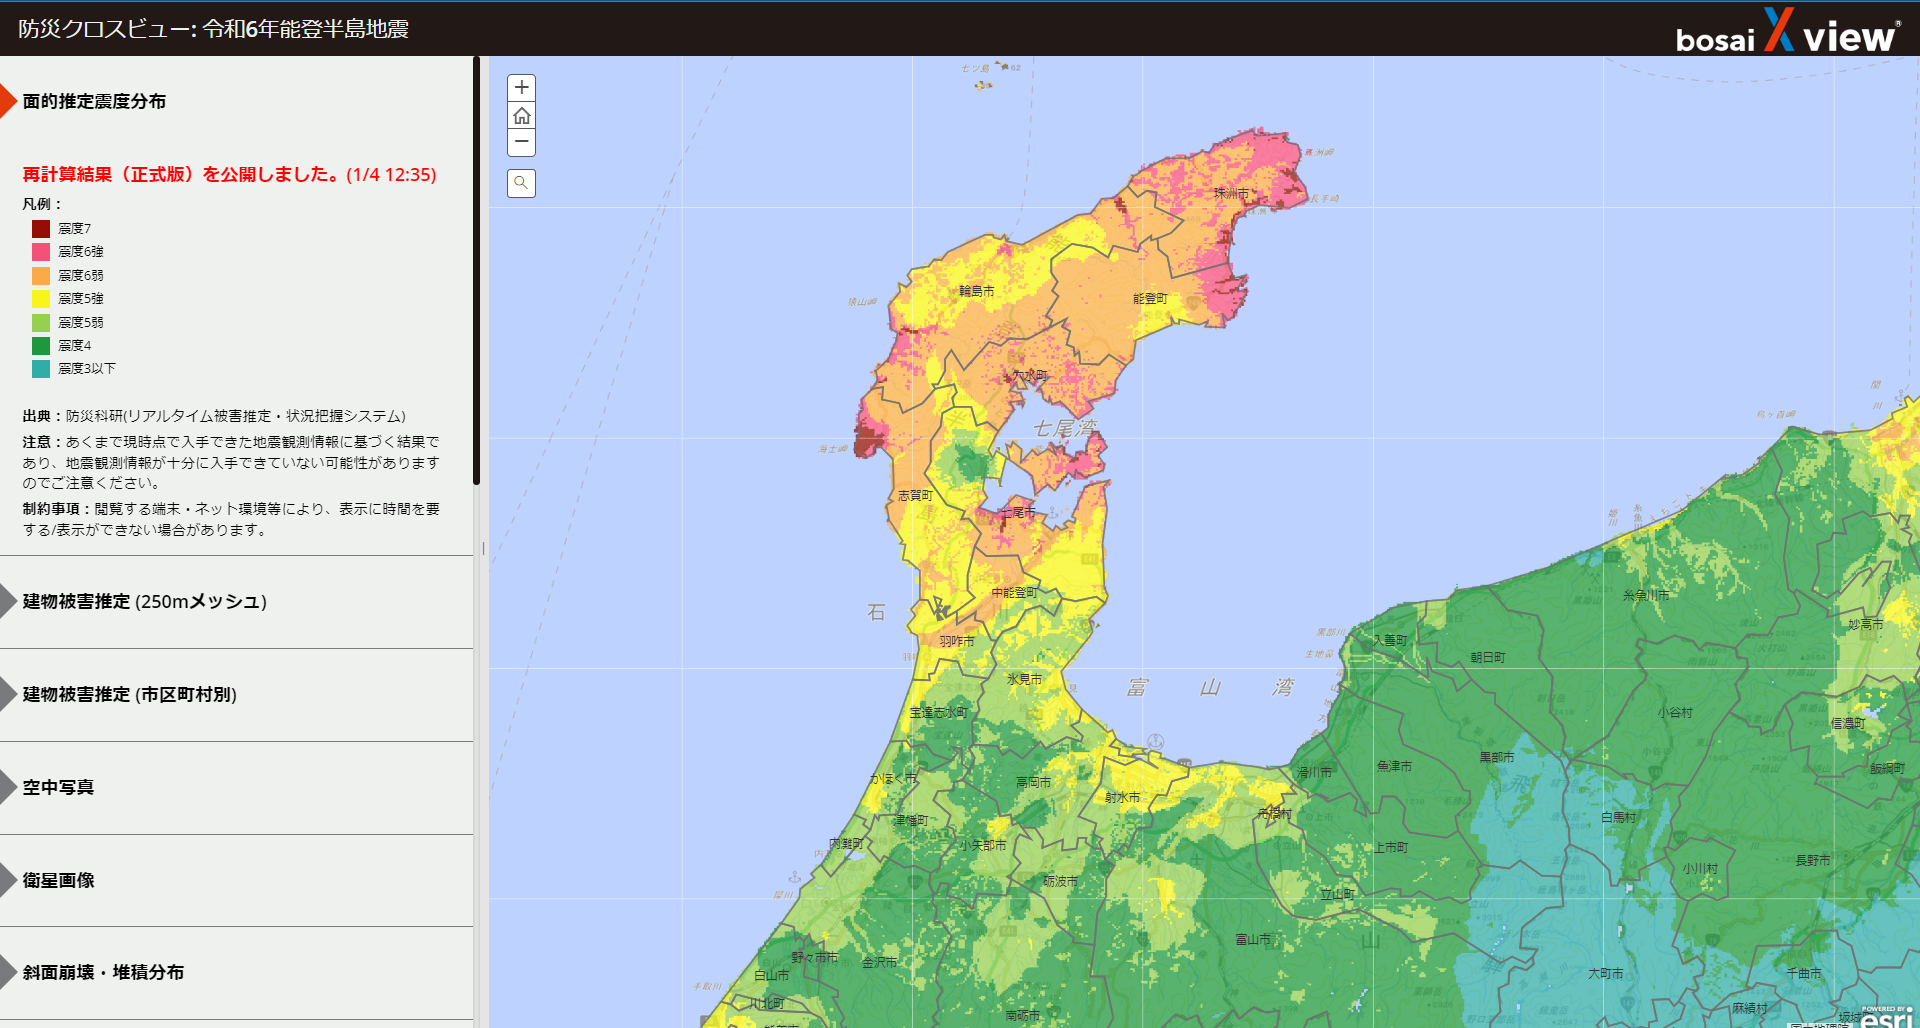Click the esri logo on the map

pyautogui.click(x=1886, y=1018)
